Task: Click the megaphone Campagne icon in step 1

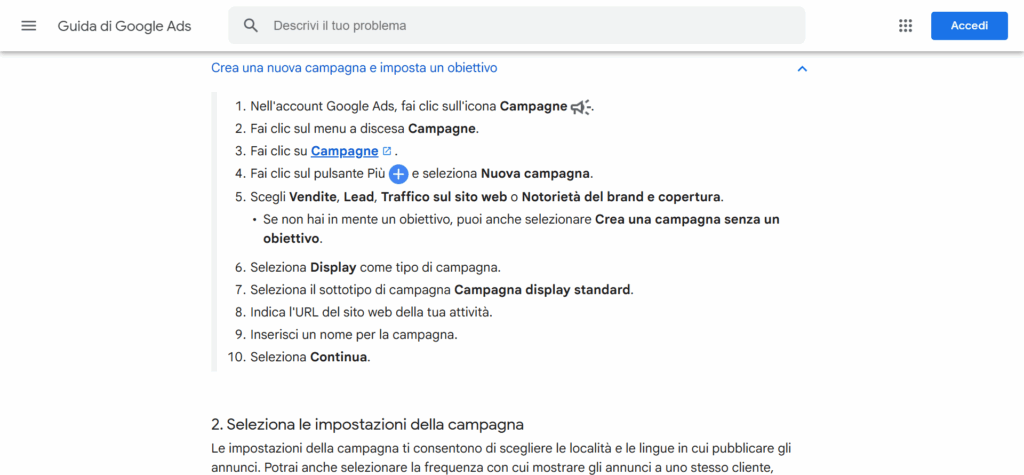Action: (x=581, y=107)
